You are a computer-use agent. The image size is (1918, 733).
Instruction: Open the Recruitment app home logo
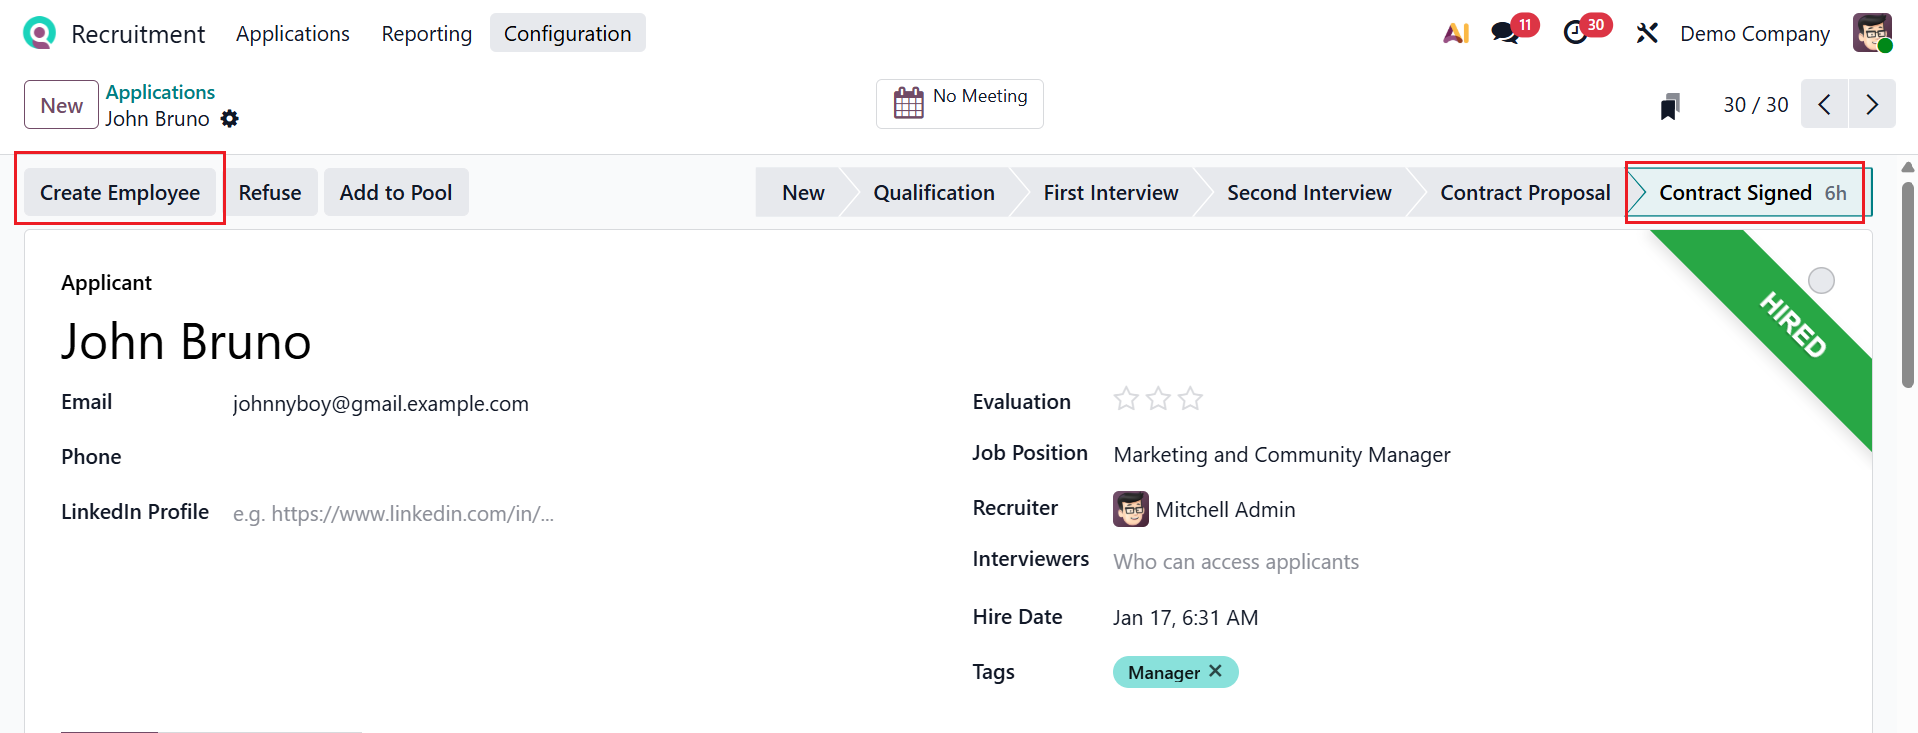(x=39, y=33)
